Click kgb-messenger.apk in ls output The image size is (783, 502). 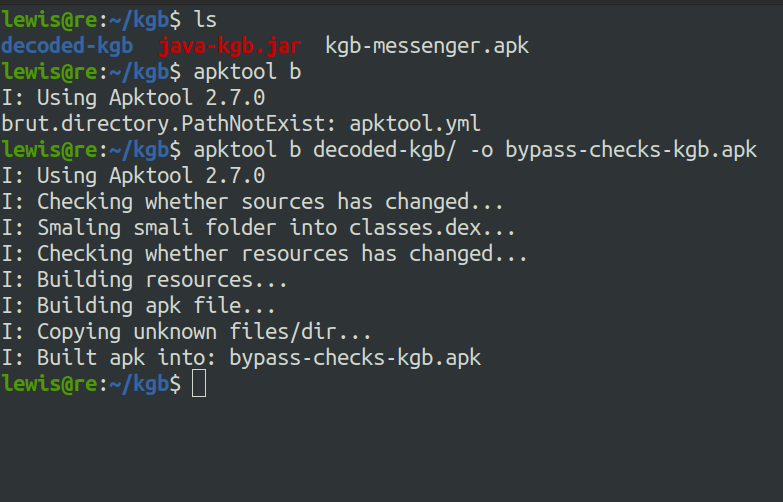point(427,46)
